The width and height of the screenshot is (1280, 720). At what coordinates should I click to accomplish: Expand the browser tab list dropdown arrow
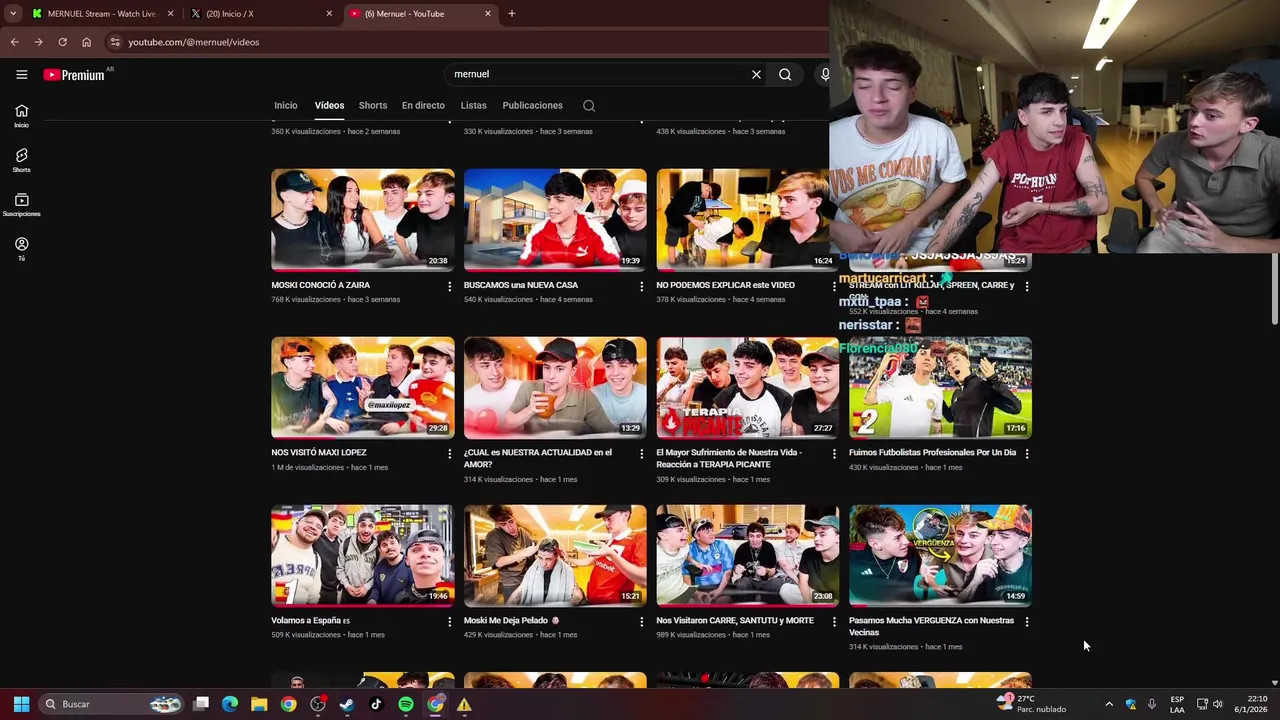click(13, 14)
